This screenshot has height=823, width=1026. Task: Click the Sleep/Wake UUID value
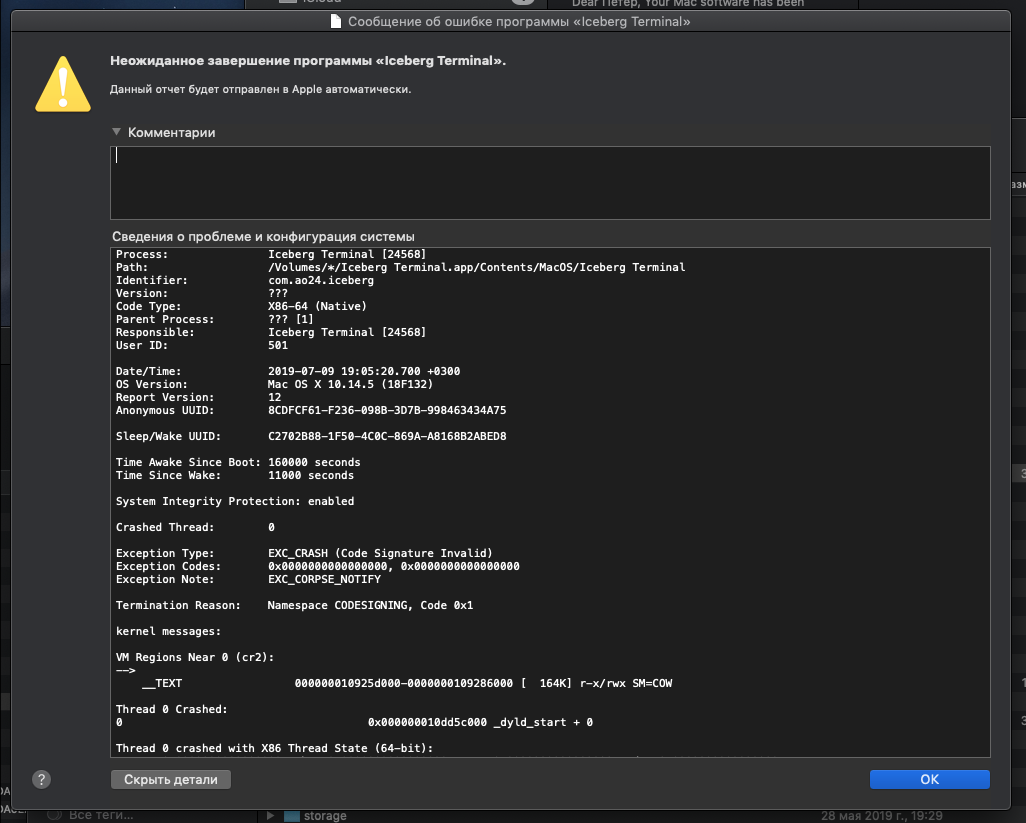click(387, 436)
